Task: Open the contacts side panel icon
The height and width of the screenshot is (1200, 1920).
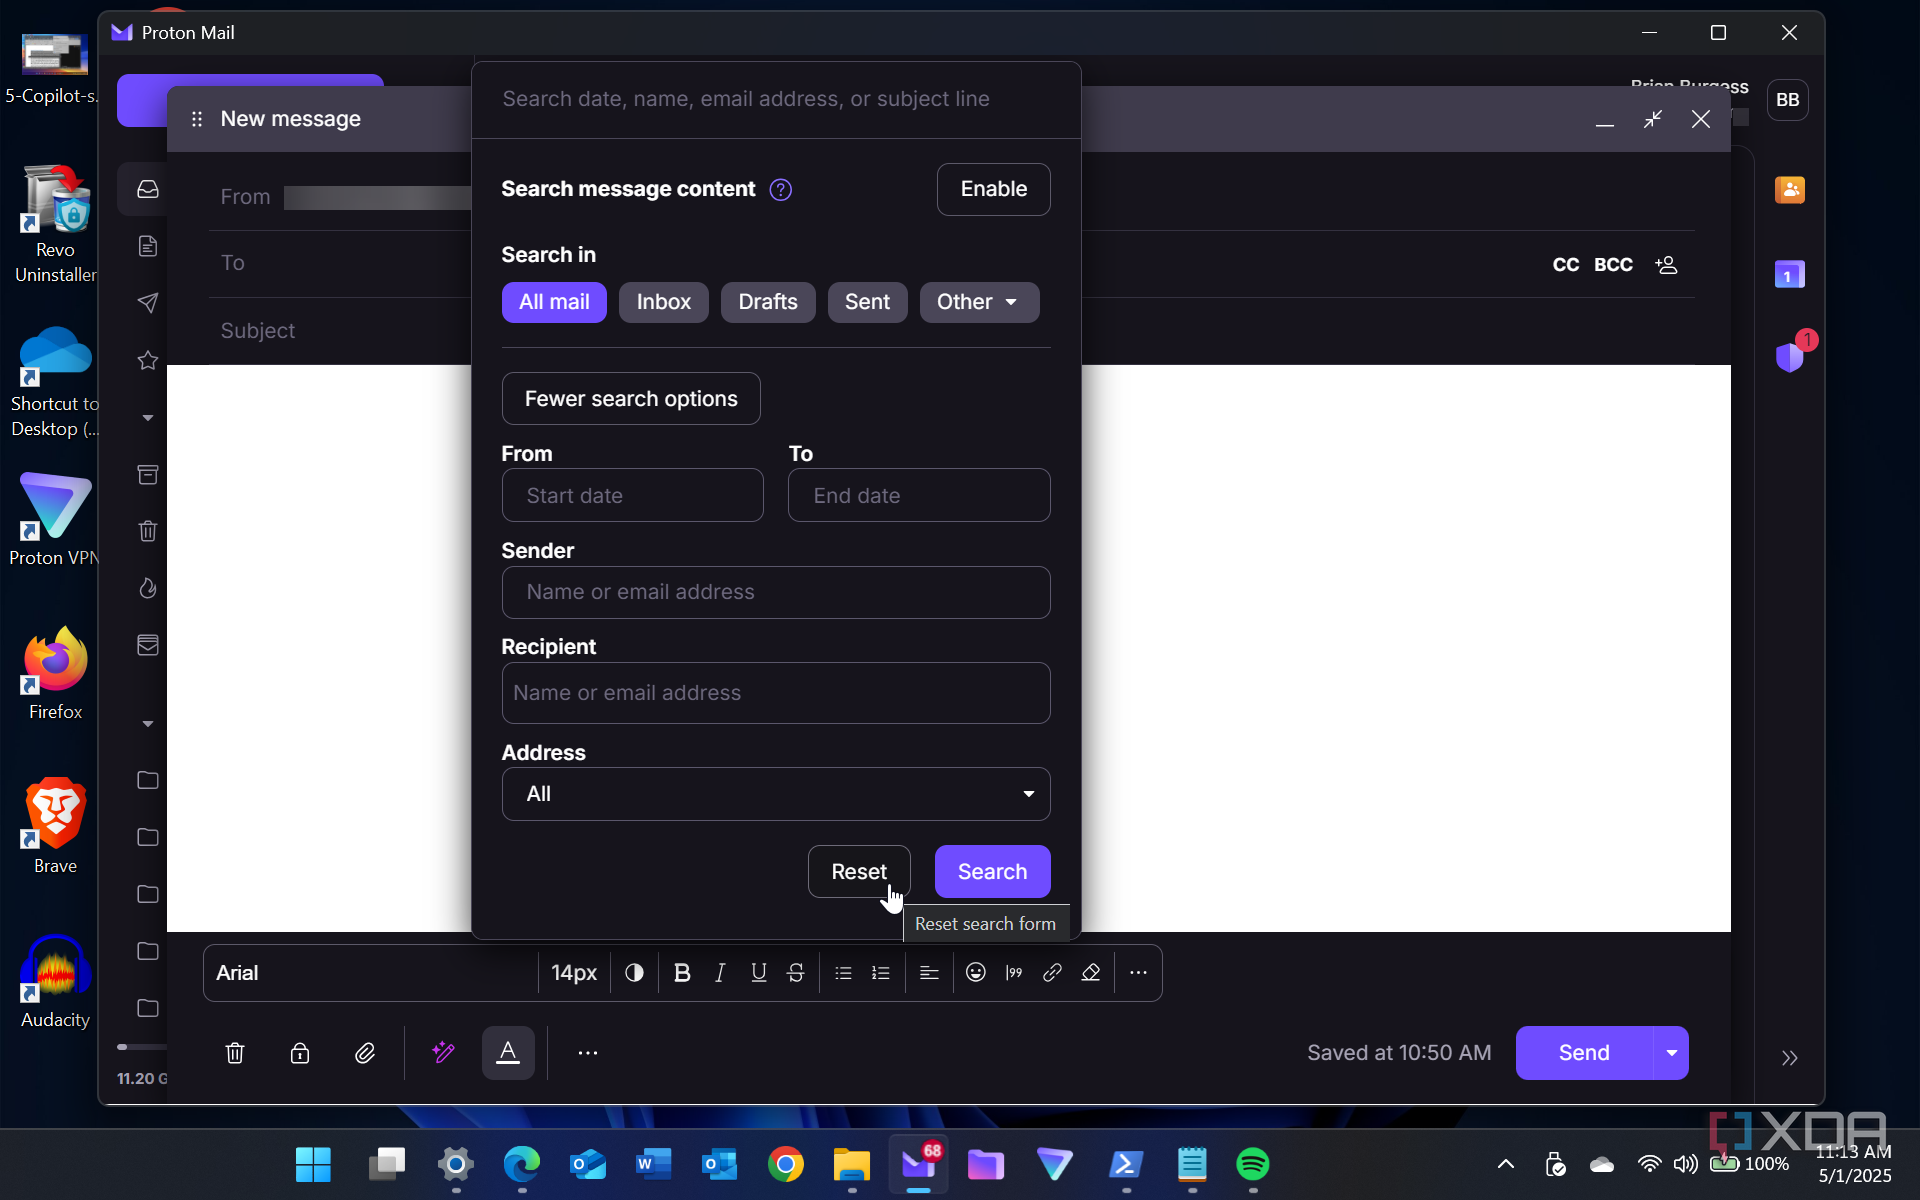Action: tap(1790, 190)
